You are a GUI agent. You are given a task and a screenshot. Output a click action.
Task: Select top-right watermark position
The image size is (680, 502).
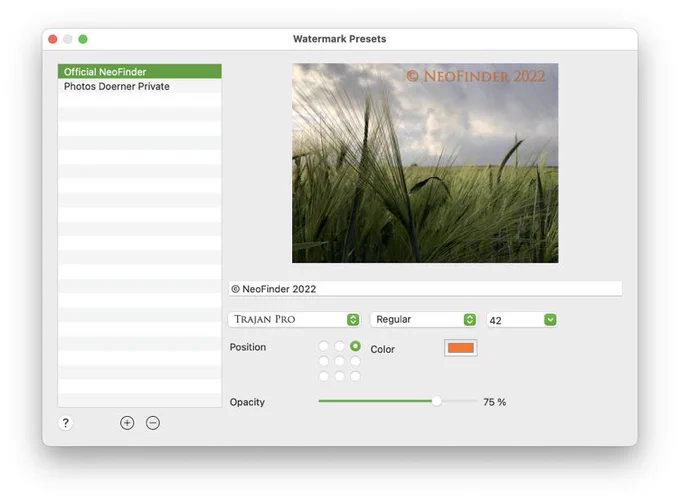[x=355, y=346]
